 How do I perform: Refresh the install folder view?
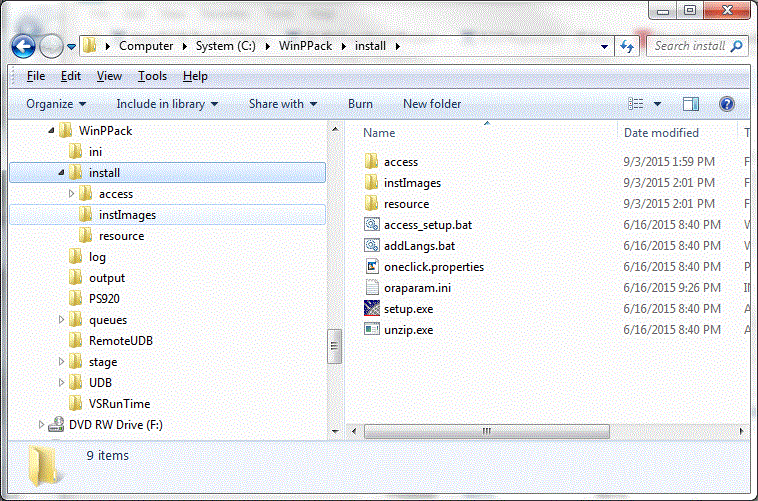(627, 46)
